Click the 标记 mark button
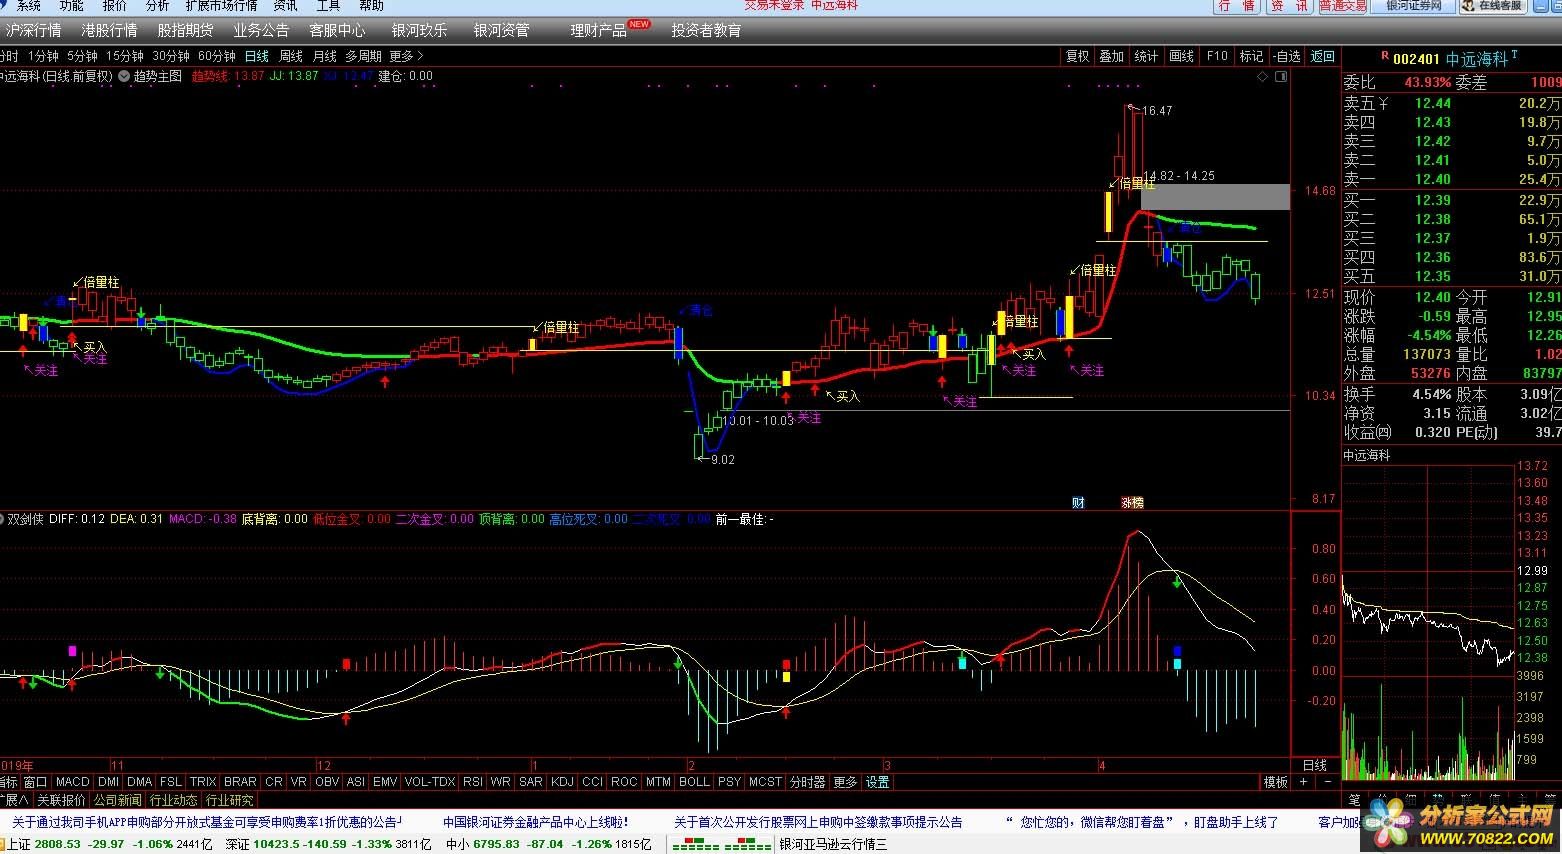The image size is (1562, 854). tap(1252, 56)
